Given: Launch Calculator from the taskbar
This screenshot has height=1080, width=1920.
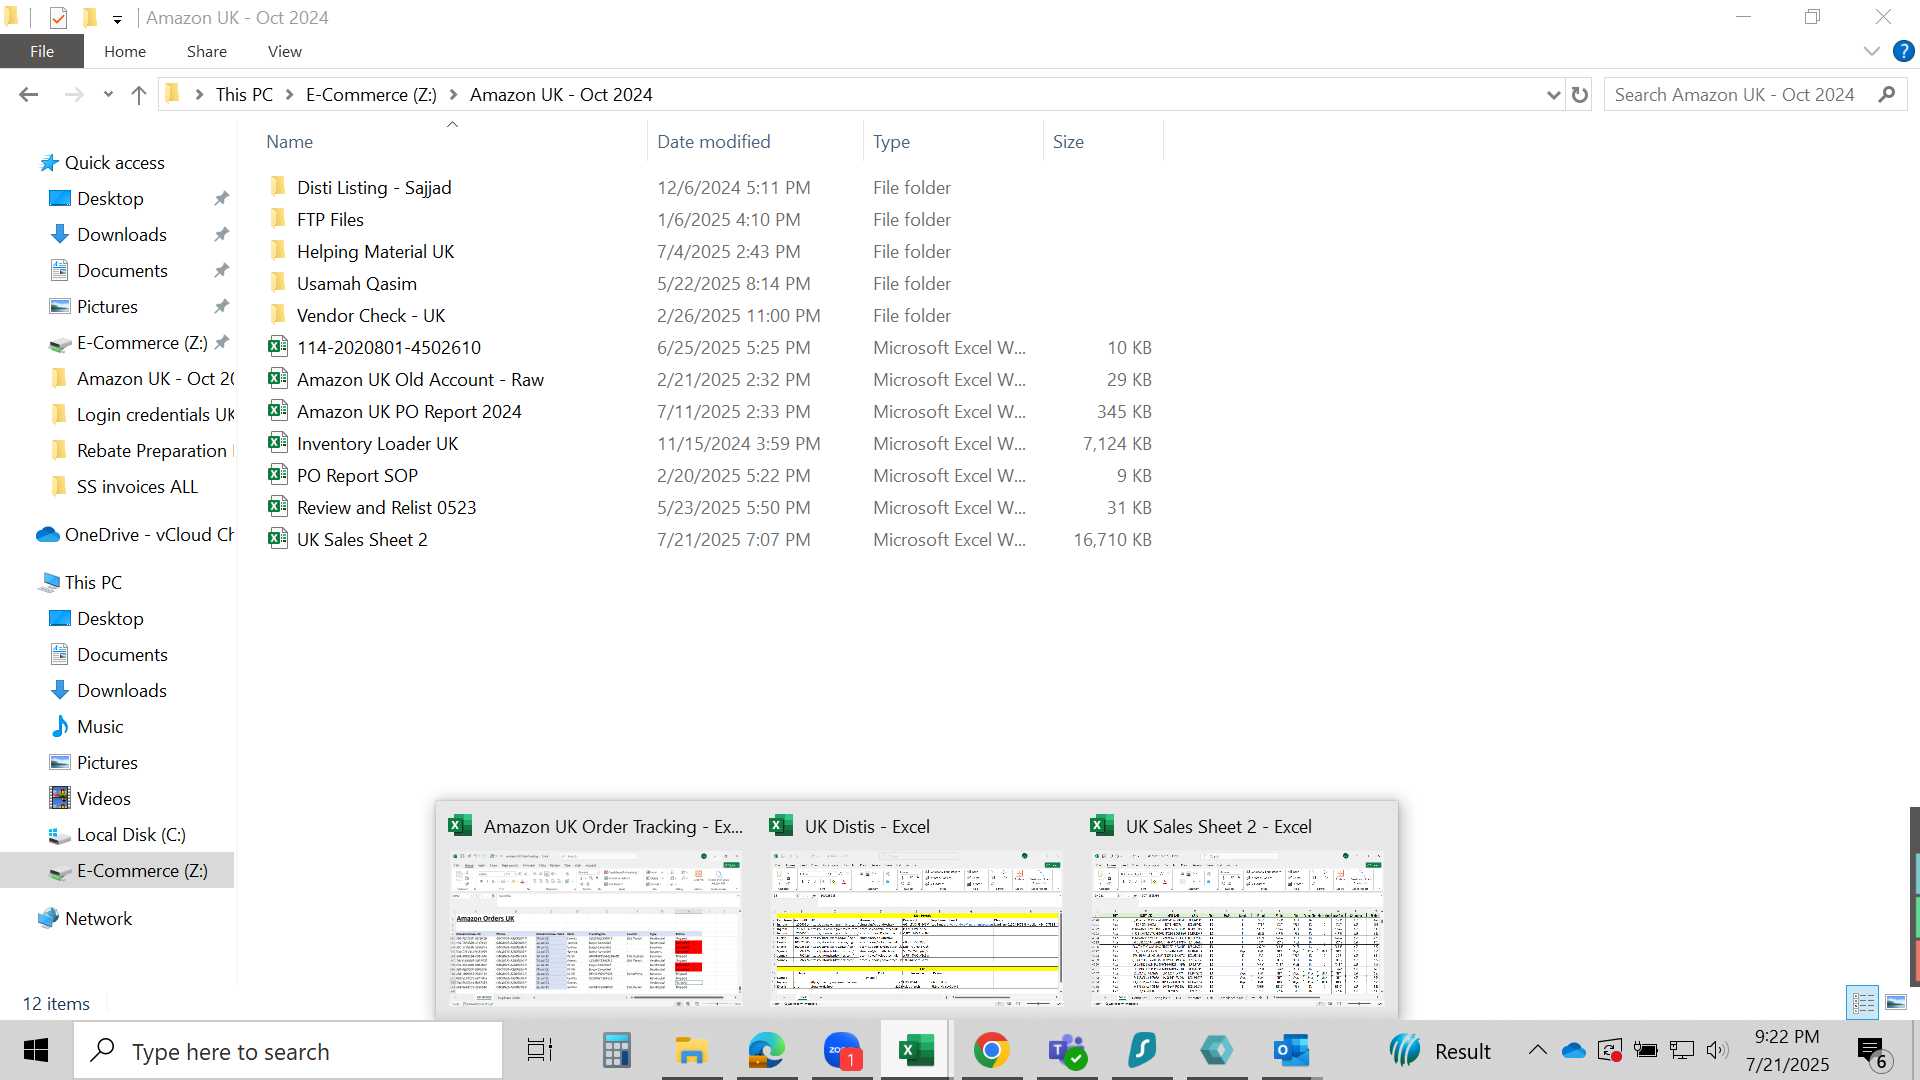Looking at the screenshot, I should 616,1051.
